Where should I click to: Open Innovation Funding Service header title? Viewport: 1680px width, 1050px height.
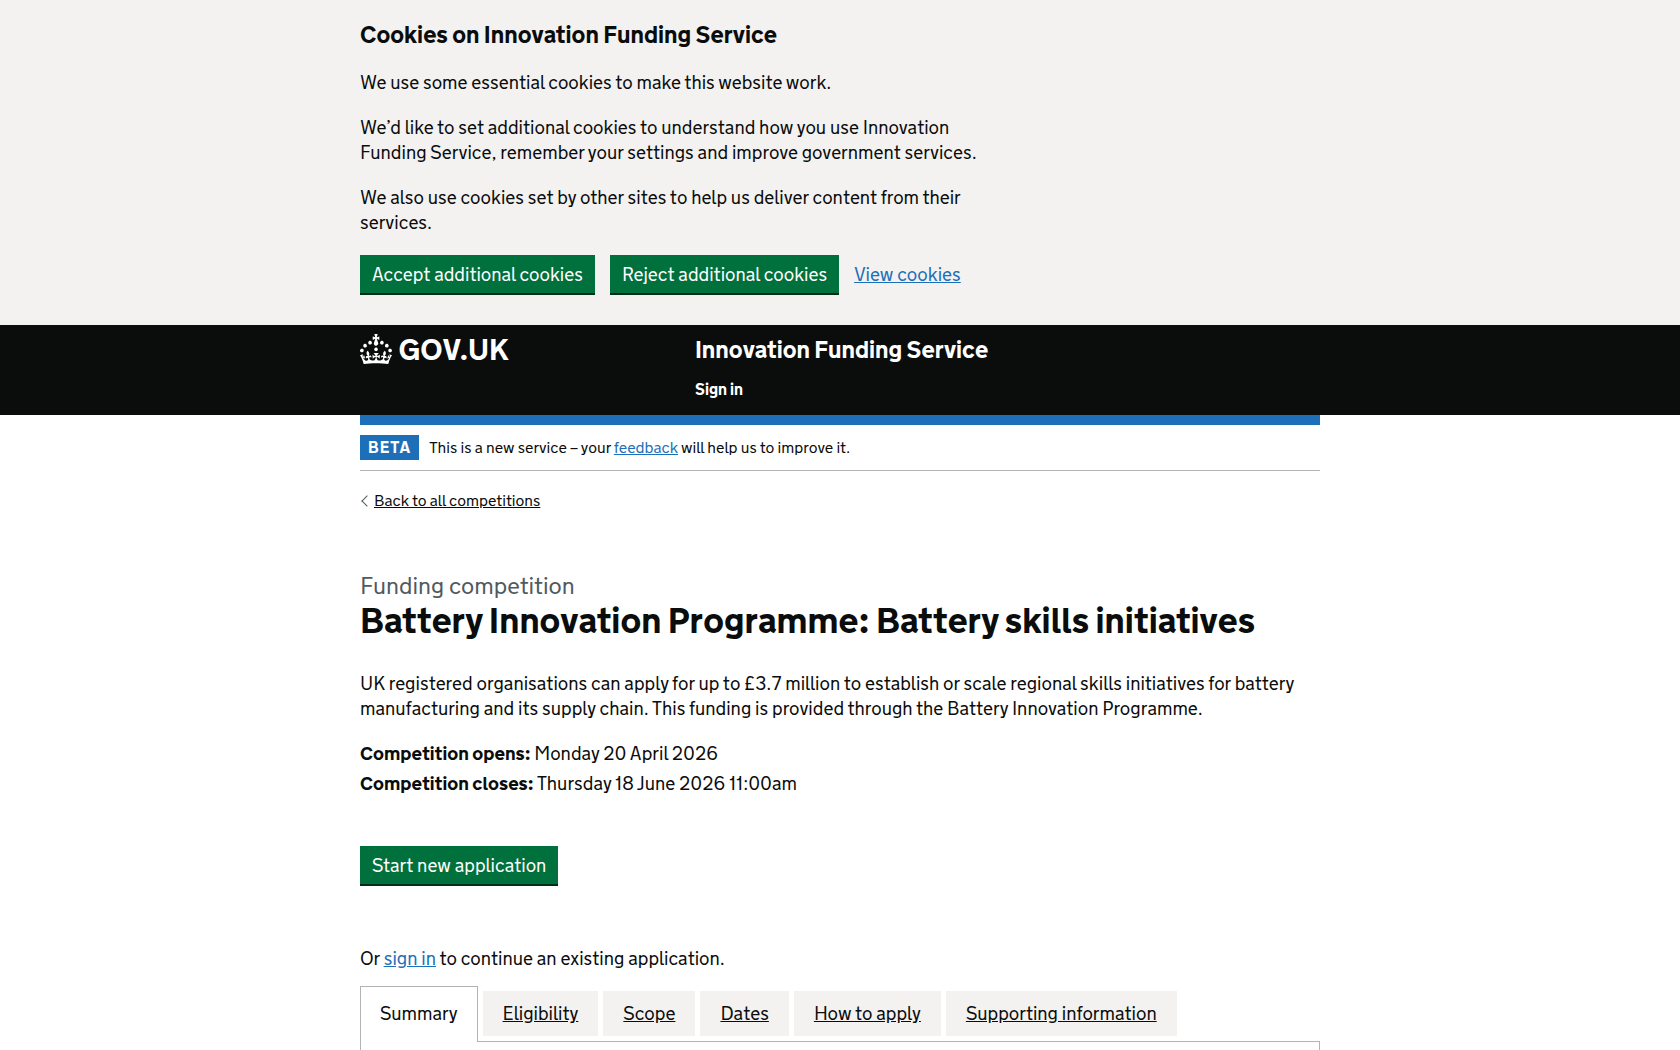[x=841, y=350]
